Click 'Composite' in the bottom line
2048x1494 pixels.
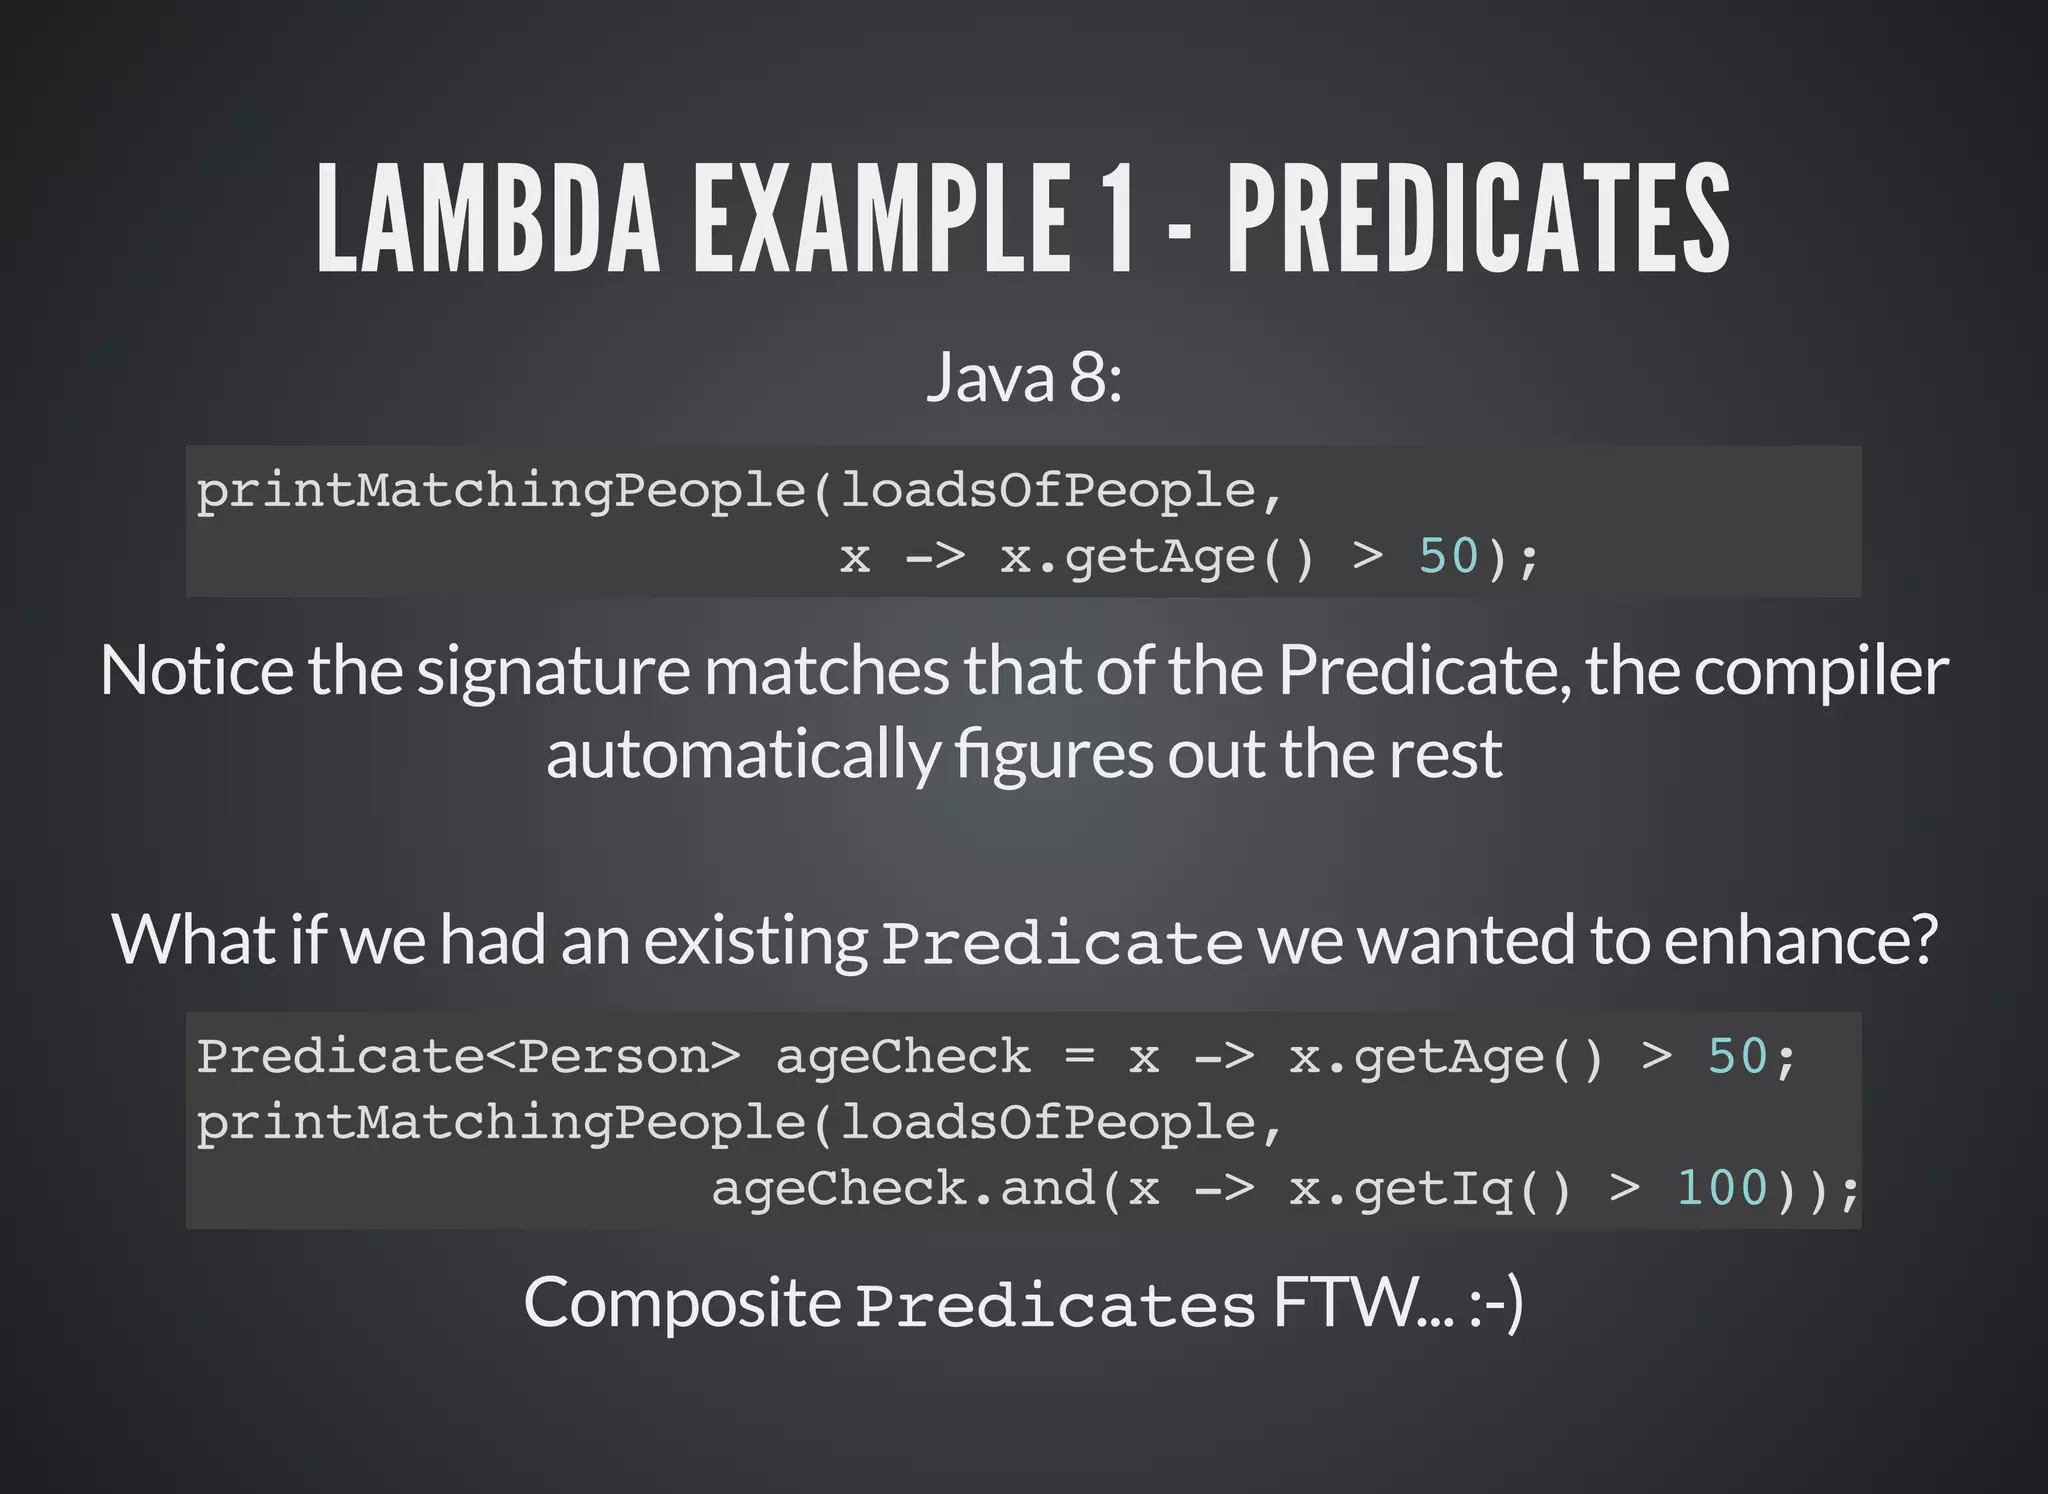coord(683,1304)
